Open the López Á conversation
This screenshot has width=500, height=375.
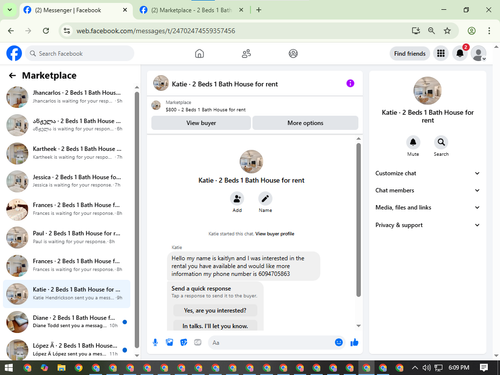(67, 349)
